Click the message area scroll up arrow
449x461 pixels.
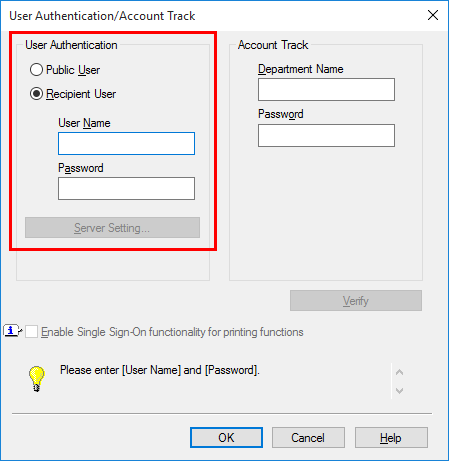[399, 372]
